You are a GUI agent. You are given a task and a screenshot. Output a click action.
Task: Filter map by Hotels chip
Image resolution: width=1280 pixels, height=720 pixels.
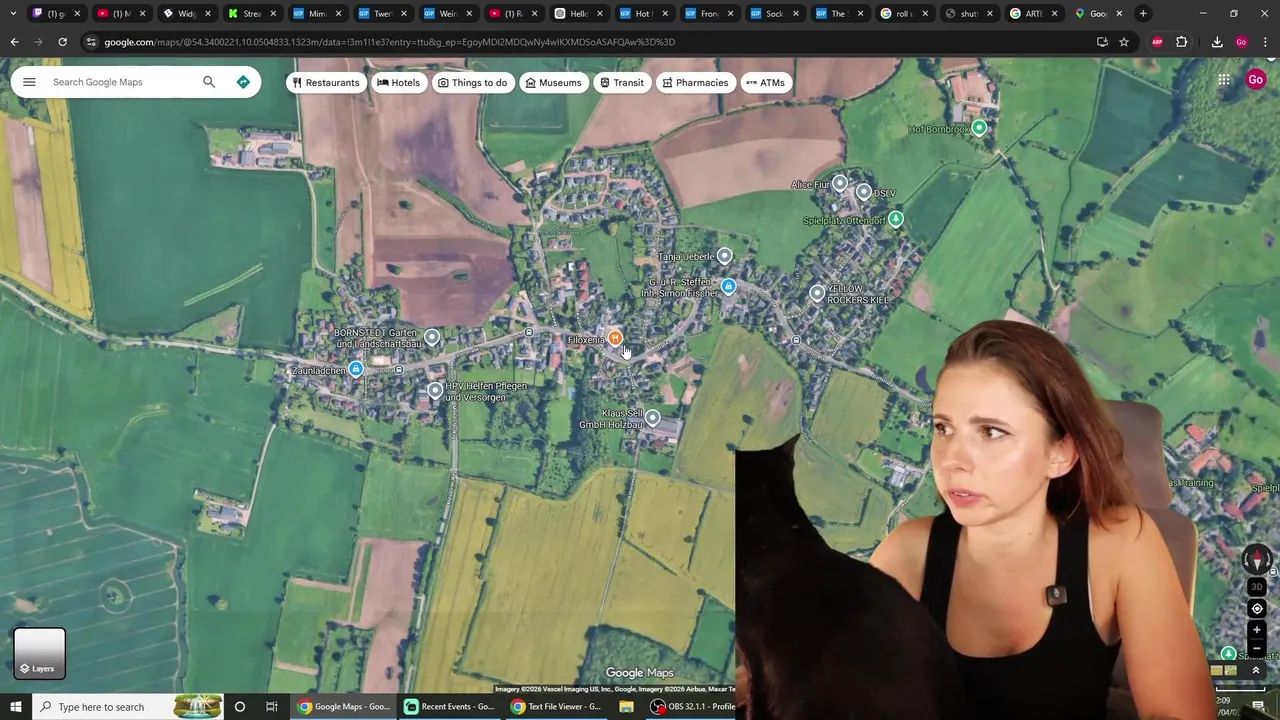click(398, 83)
